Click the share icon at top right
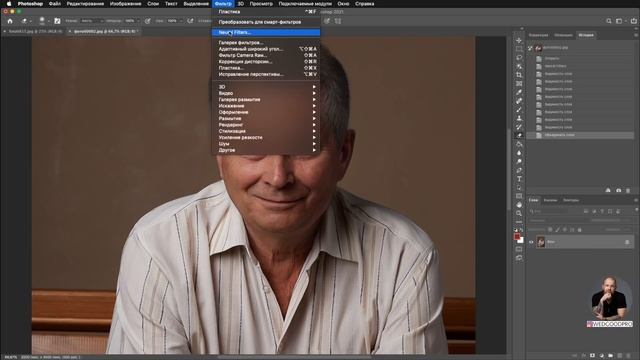This screenshot has width=640, height=360. click(634, 20)
